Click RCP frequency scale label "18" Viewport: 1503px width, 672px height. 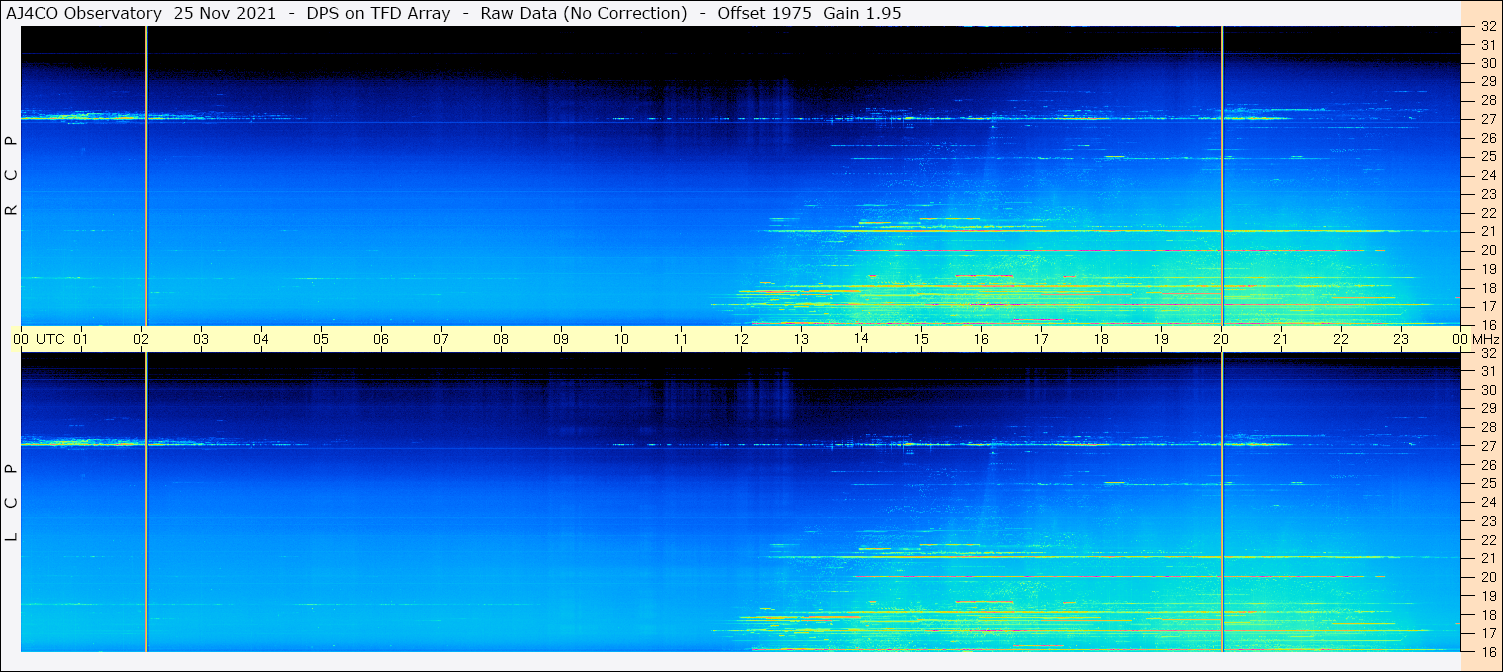click(x=1488, y=287)
